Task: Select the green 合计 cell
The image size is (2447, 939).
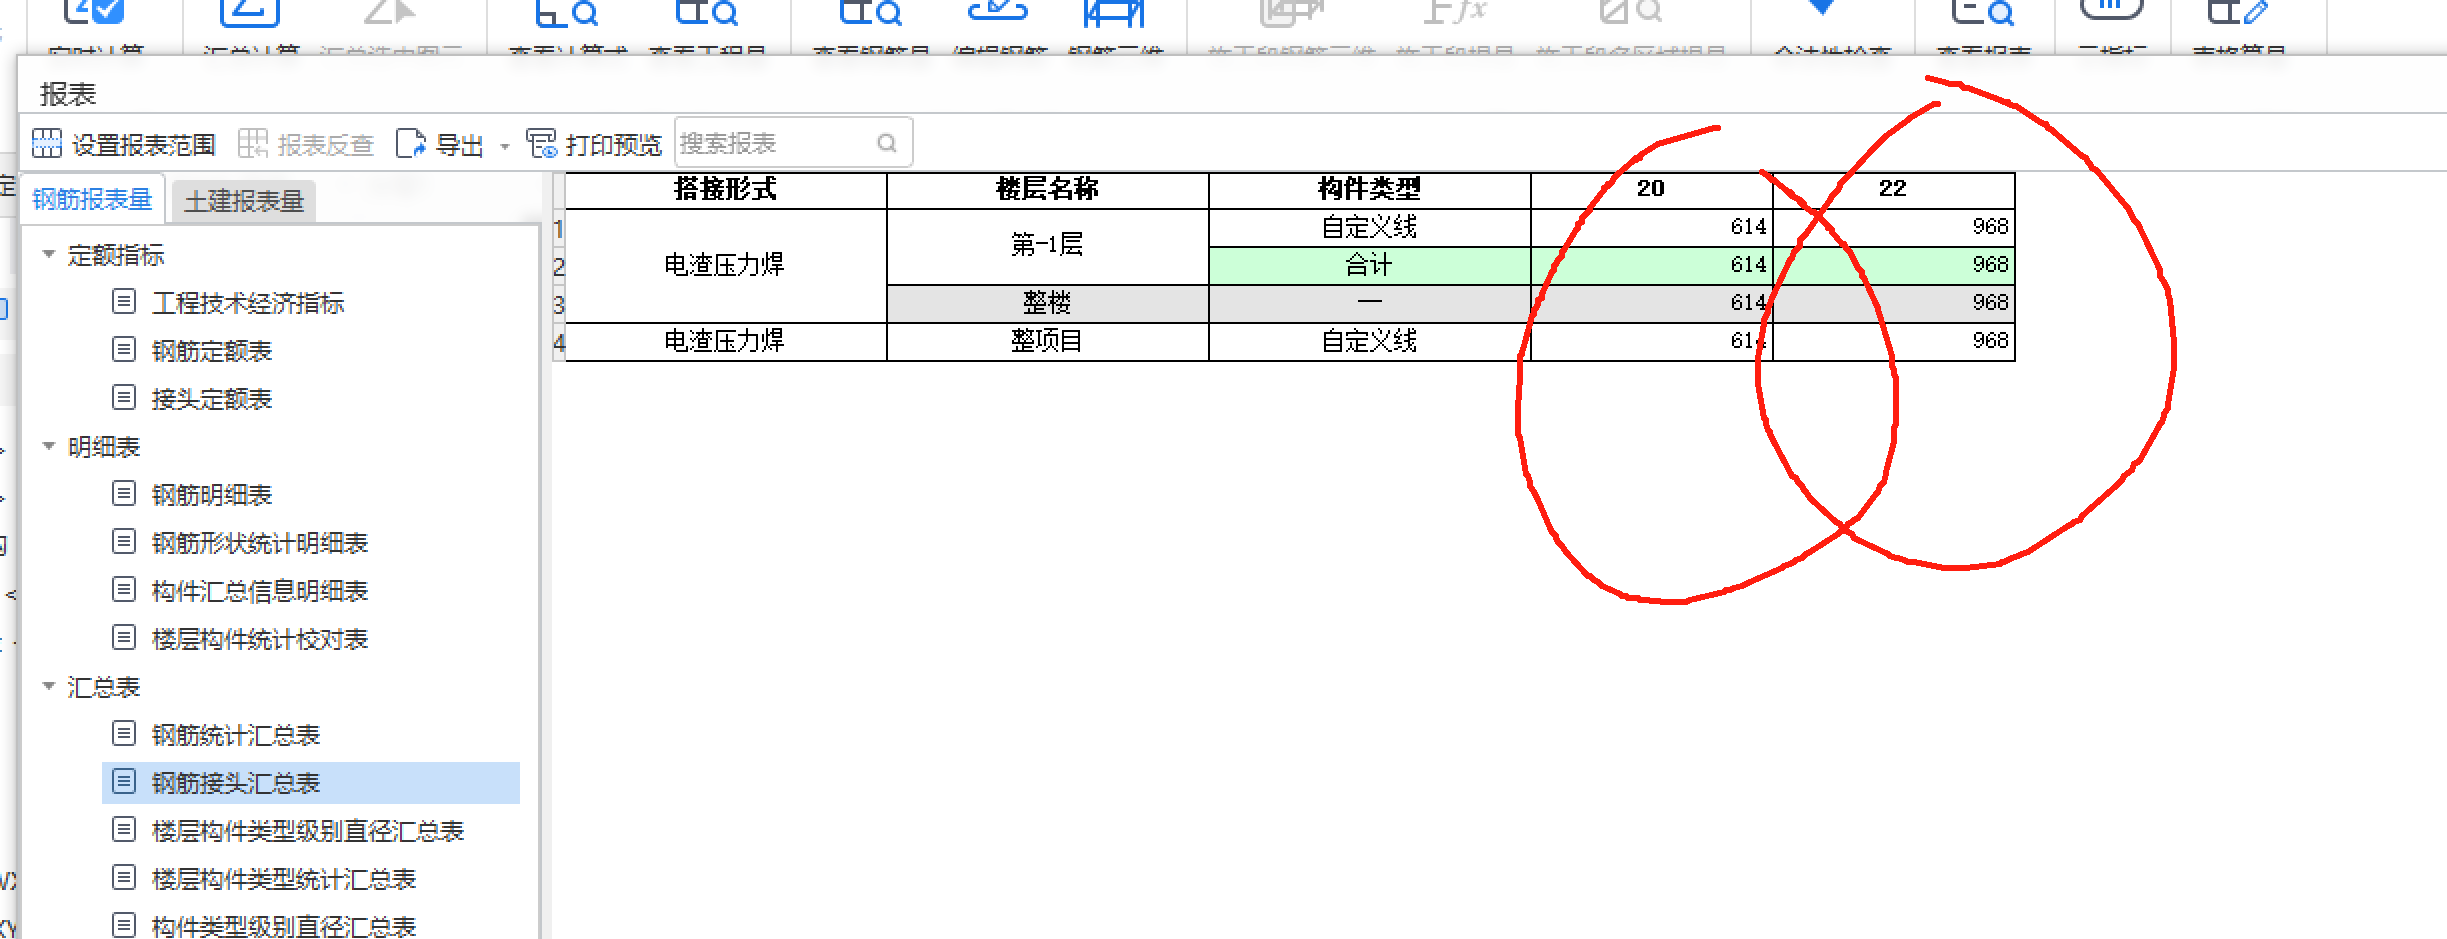Action: tap(1369, 265)
